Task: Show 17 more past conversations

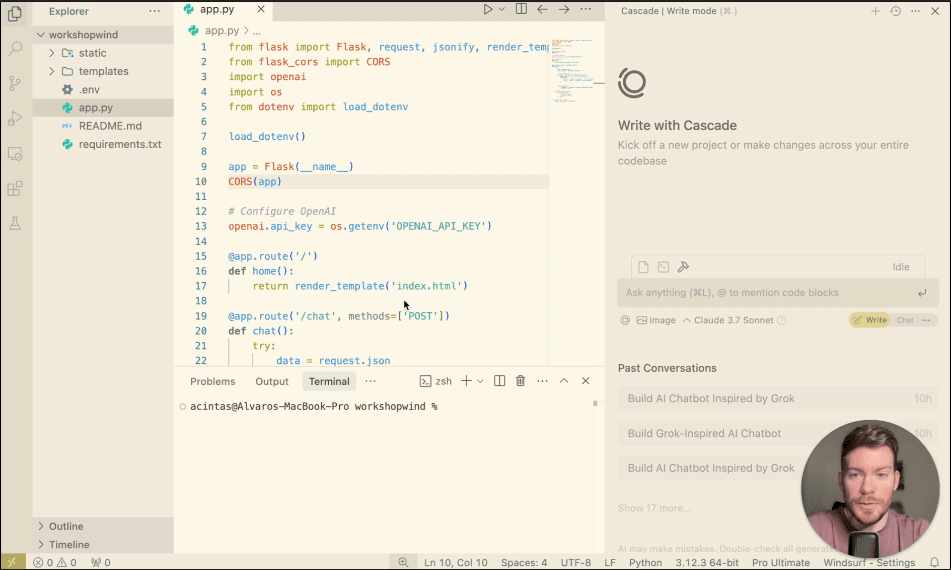Action: pos(654,508)
